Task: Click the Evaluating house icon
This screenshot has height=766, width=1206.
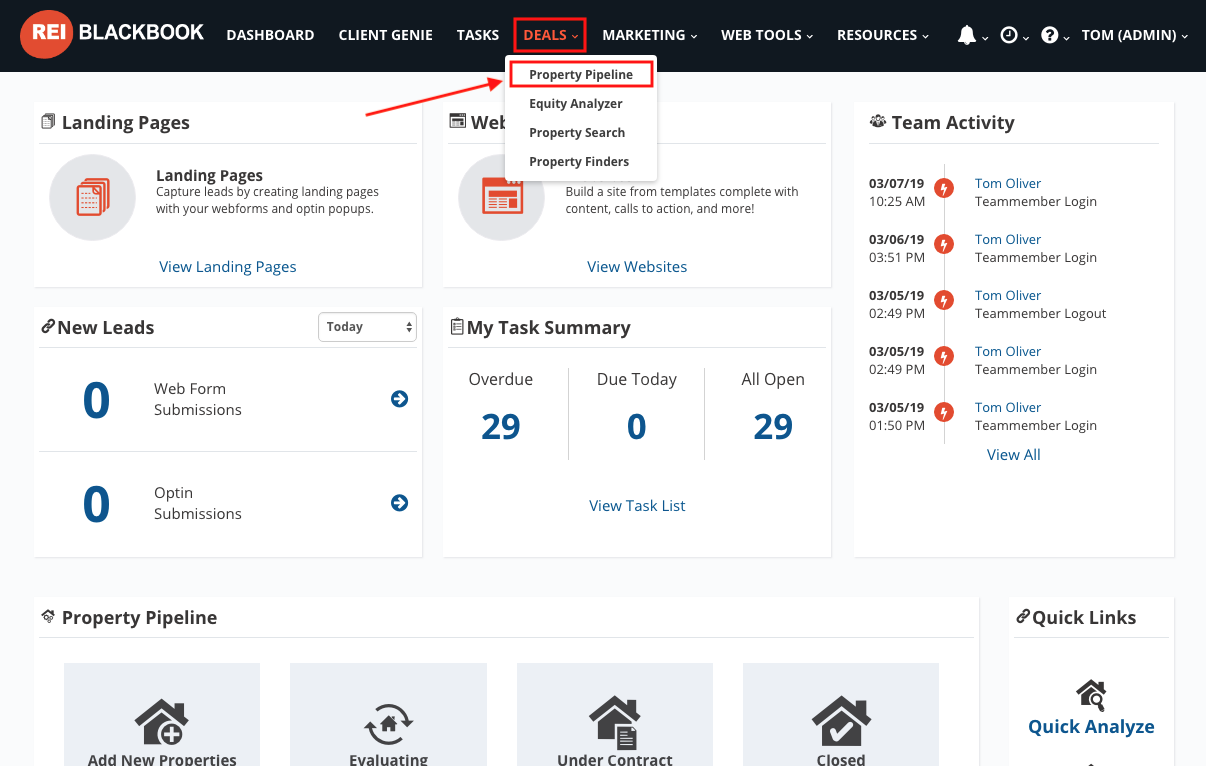Action: click(389, 724)
